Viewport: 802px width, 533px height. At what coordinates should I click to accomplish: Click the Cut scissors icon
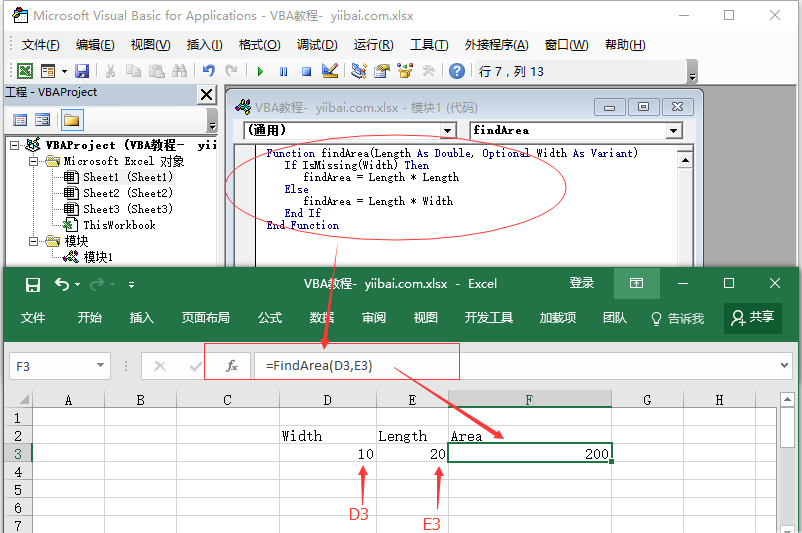pyautogui.click(x=110, y=71)
